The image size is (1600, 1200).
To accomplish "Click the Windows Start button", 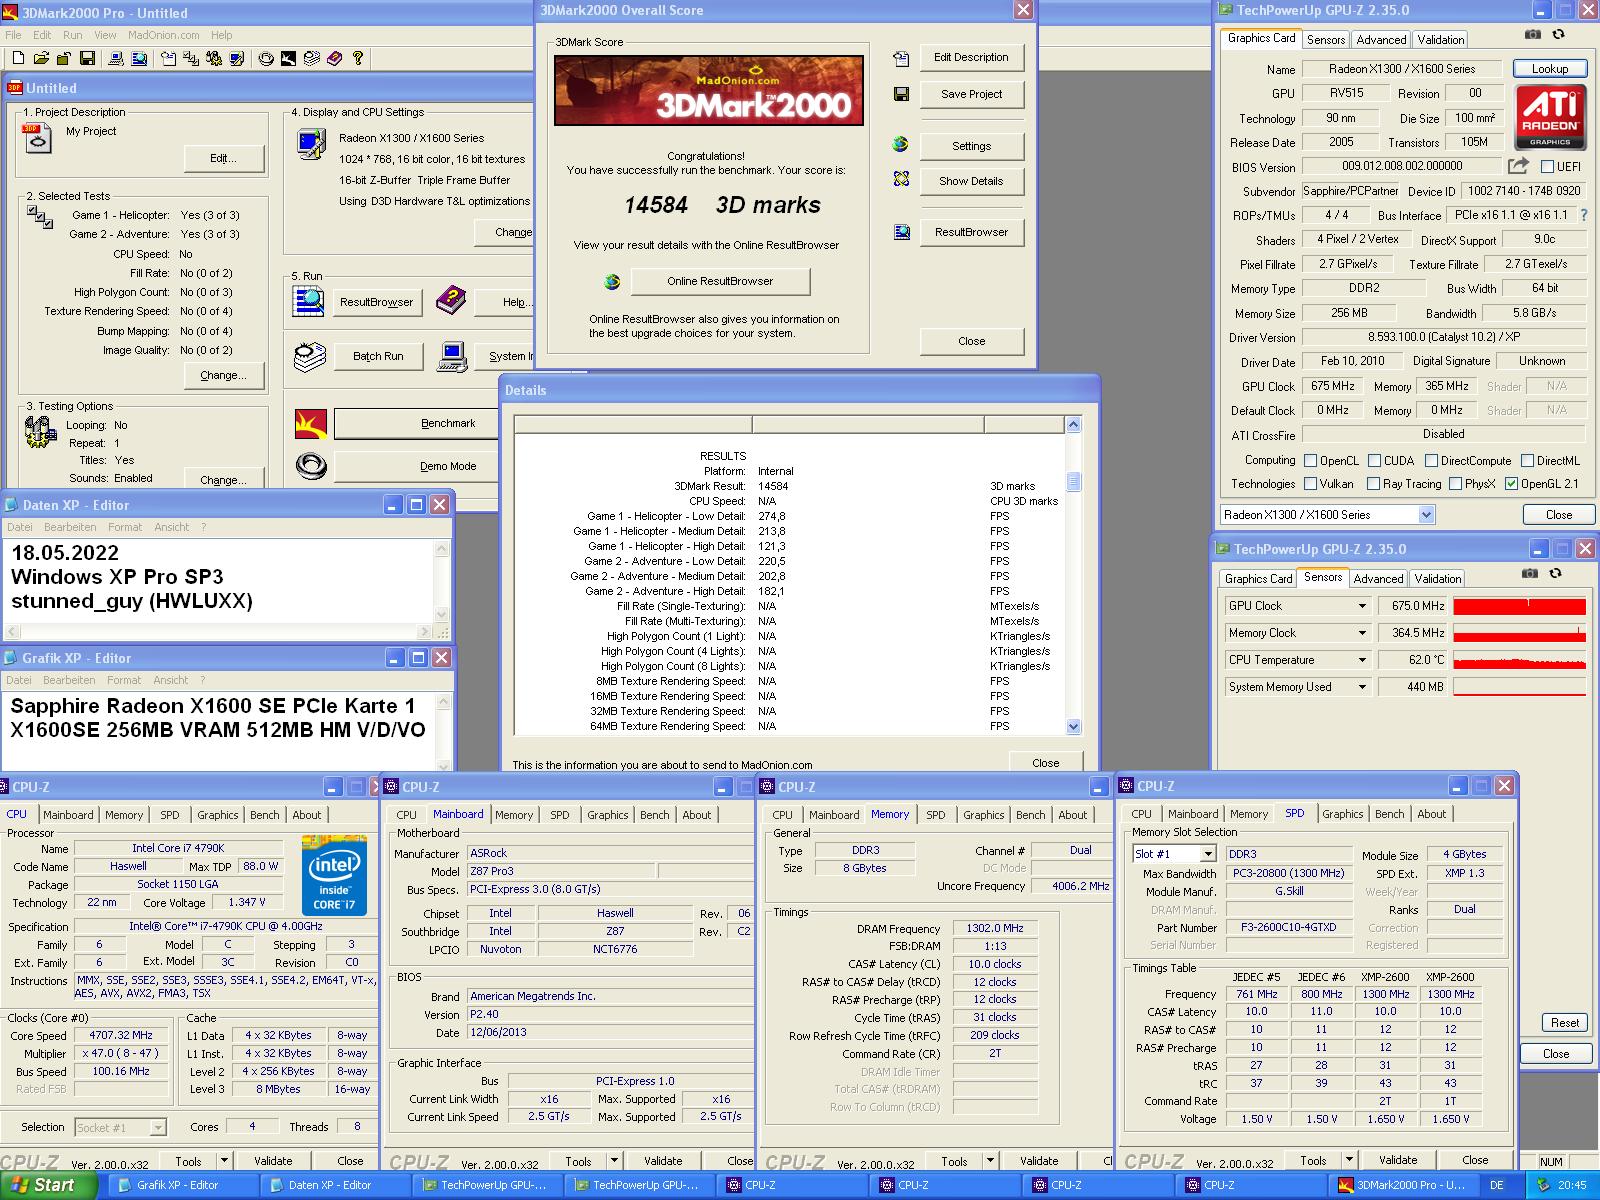I will point(49,1185).
